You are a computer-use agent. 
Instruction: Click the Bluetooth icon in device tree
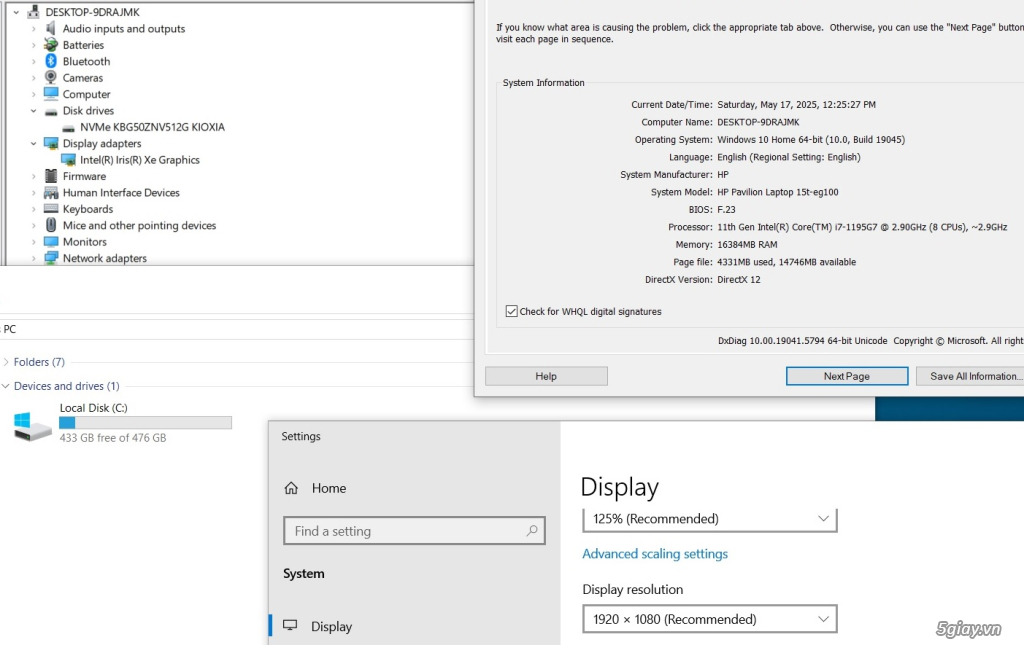click(x=51, y=61)
